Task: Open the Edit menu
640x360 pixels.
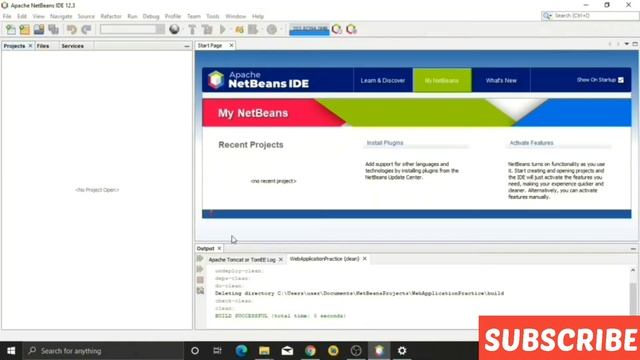Action: click(x=22, y=16)
